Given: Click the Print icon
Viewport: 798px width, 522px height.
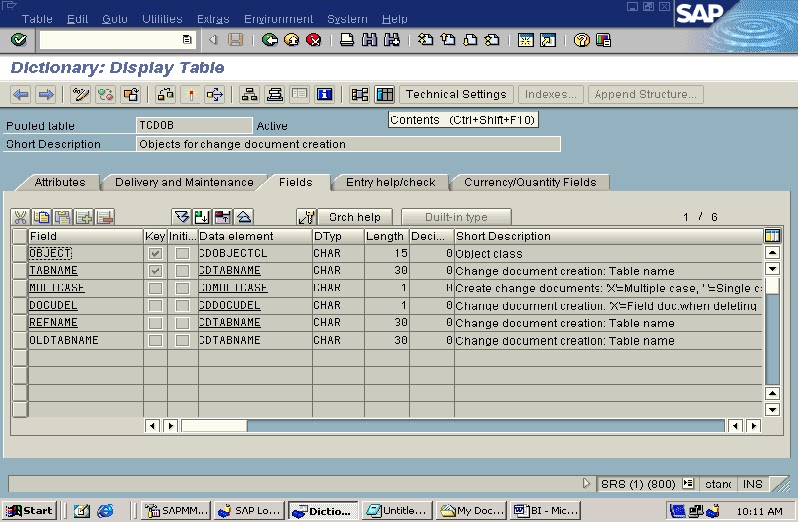Looking at the screenshot, I should click(x=347, y=40).
